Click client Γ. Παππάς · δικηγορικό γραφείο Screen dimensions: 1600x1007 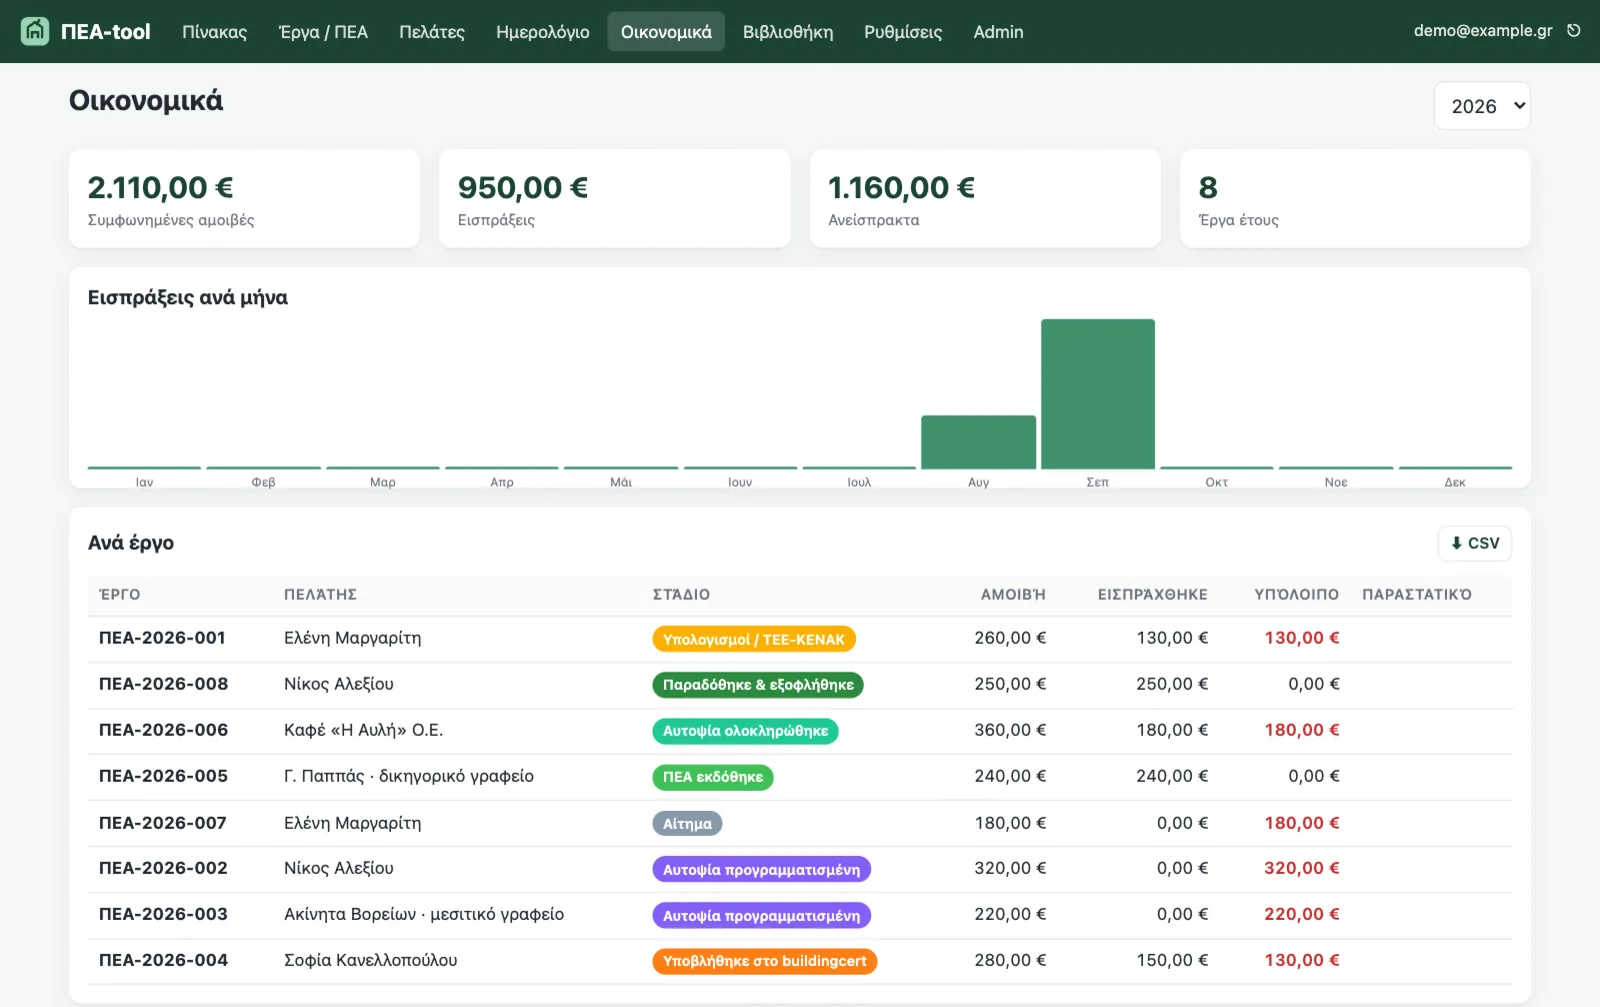tap(409, 776)
